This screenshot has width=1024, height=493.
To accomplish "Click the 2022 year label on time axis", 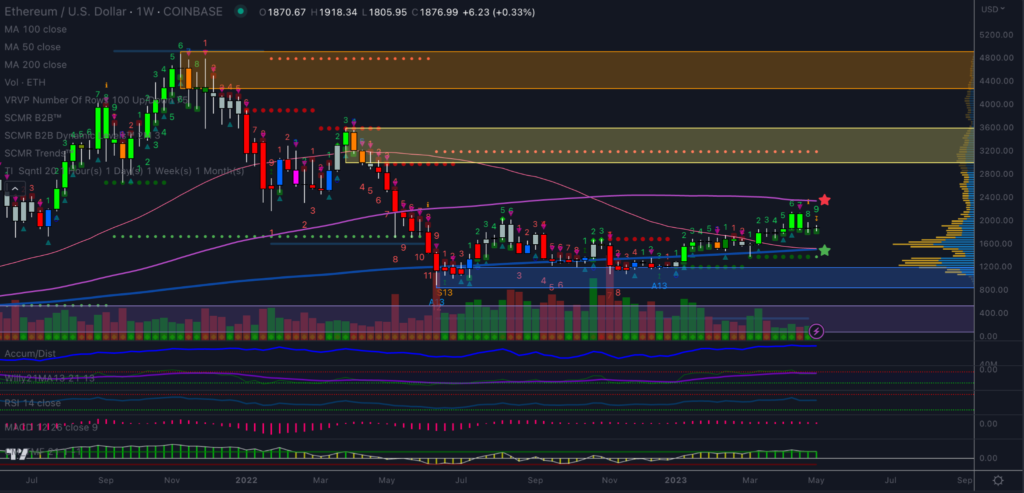I will click(247, 480).
